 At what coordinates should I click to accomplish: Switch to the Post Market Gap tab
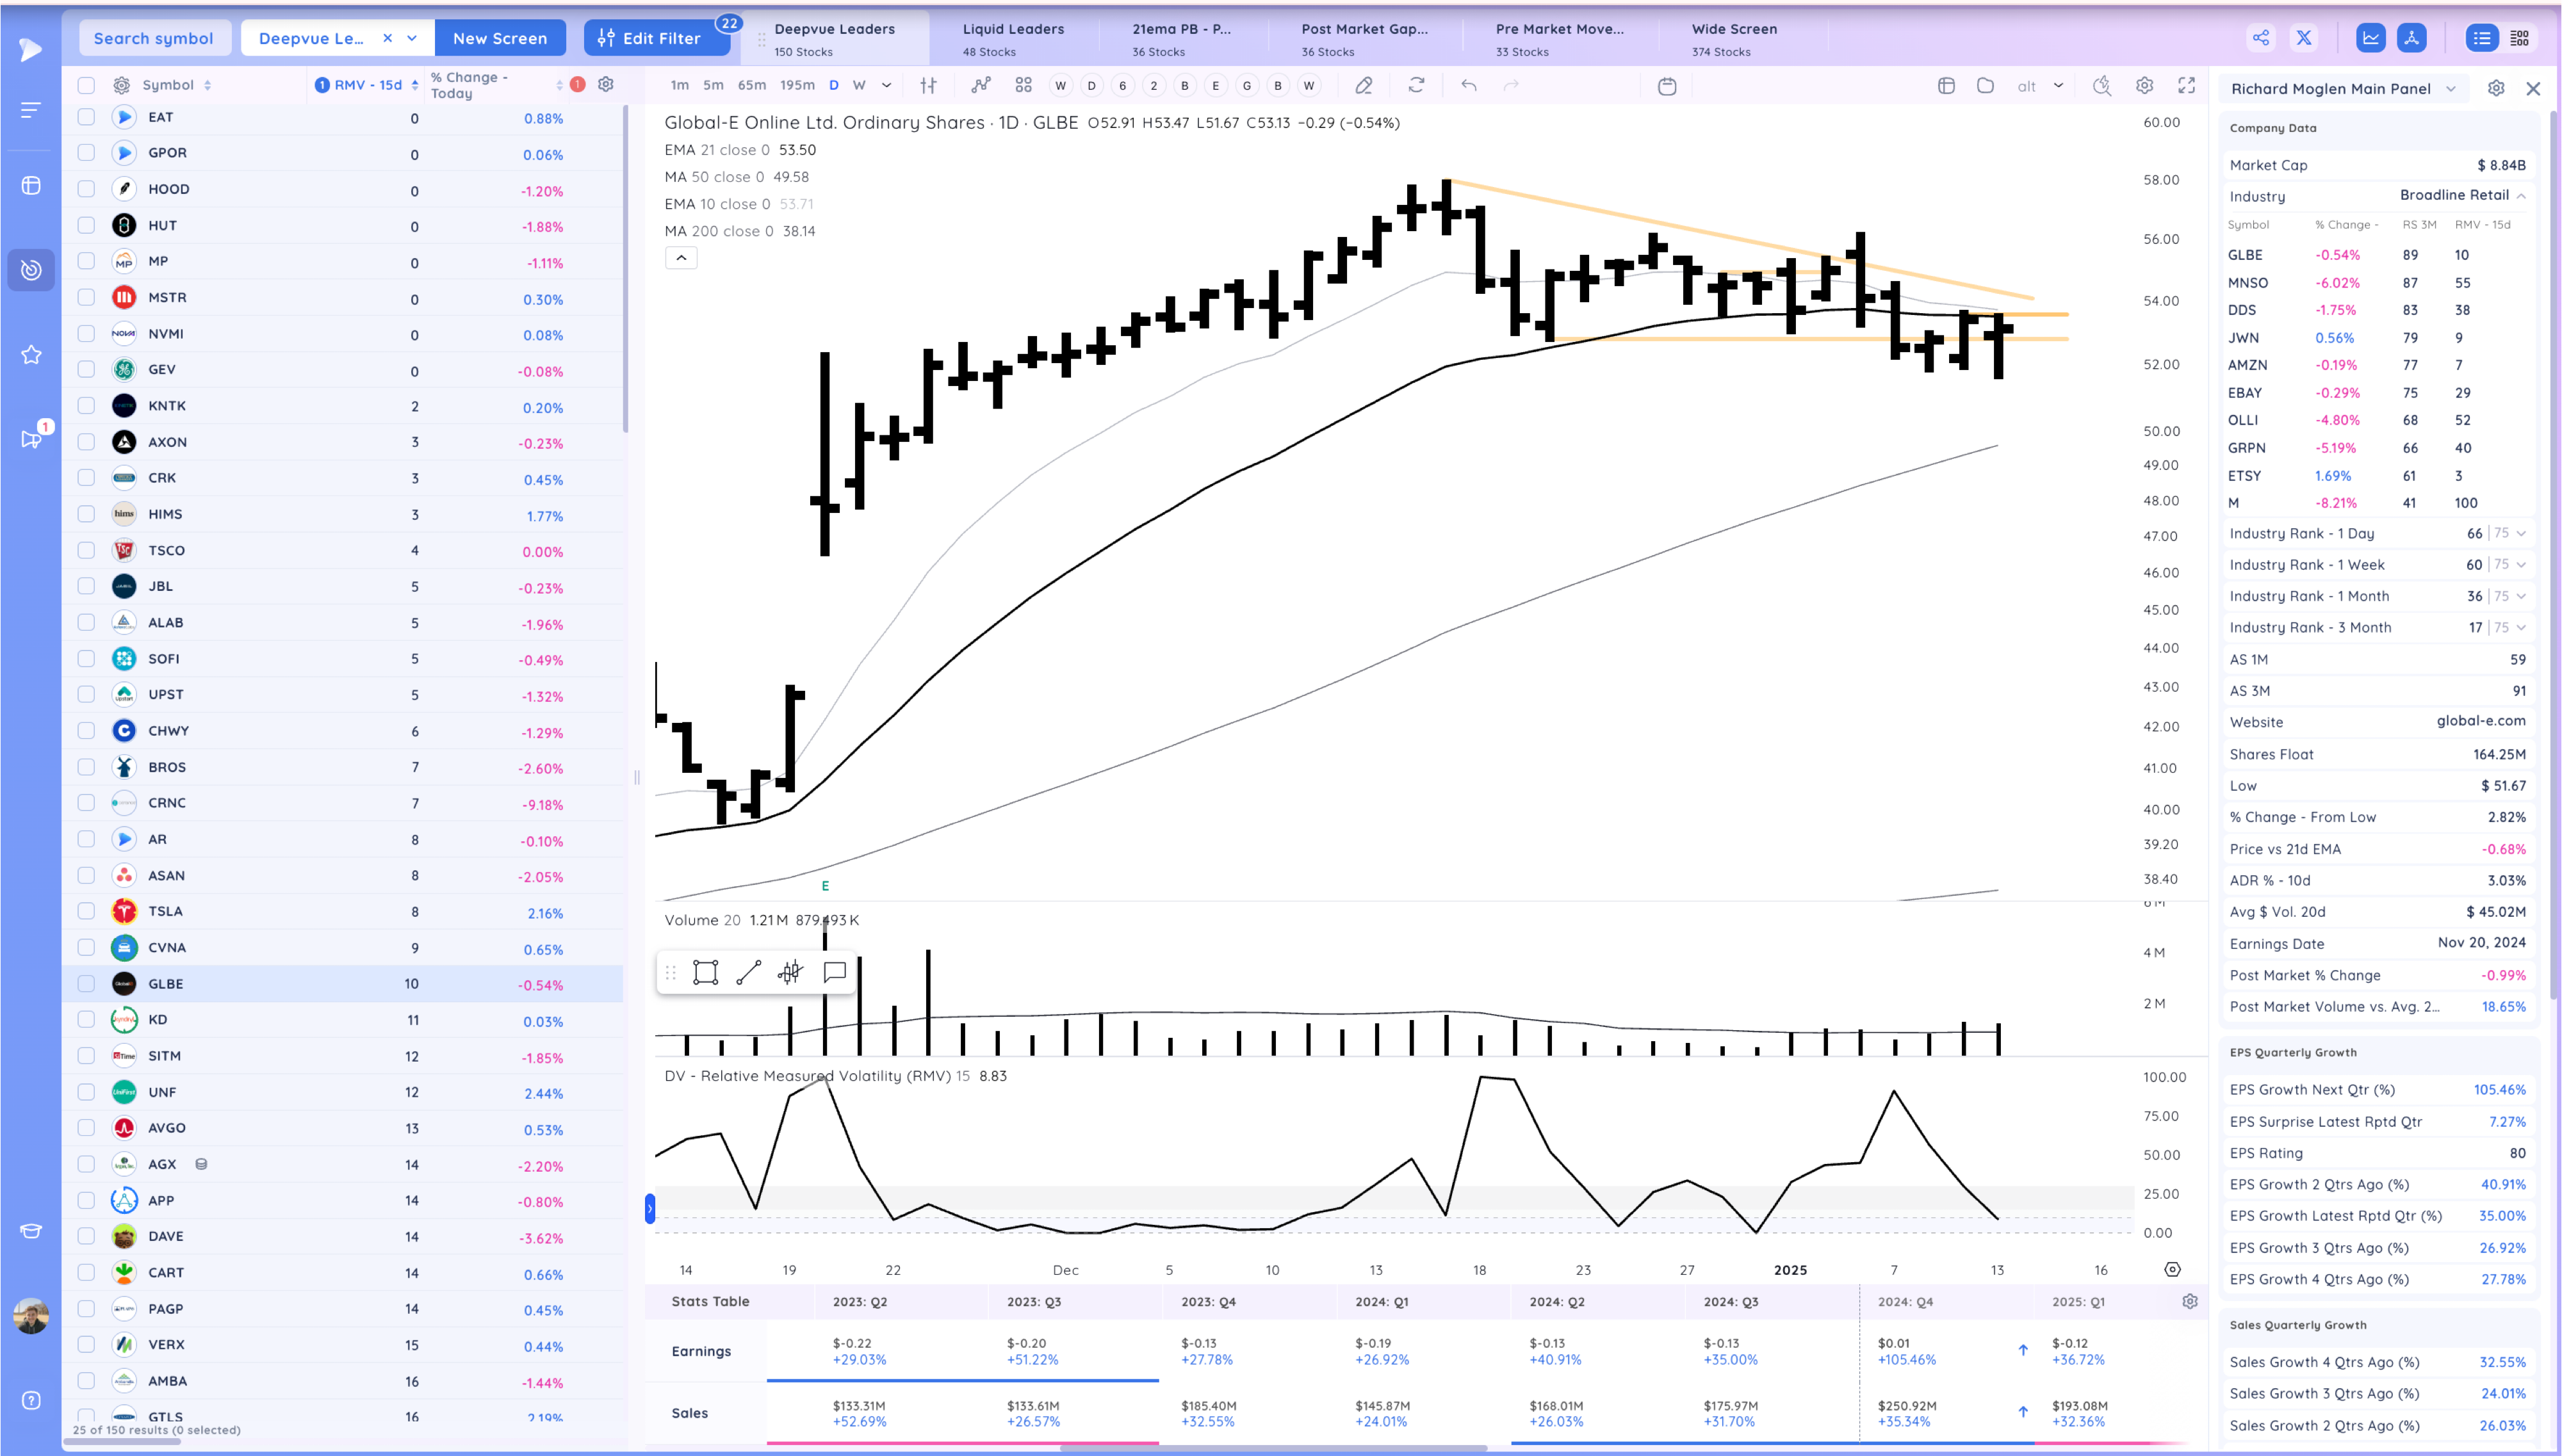point(1364,39)
